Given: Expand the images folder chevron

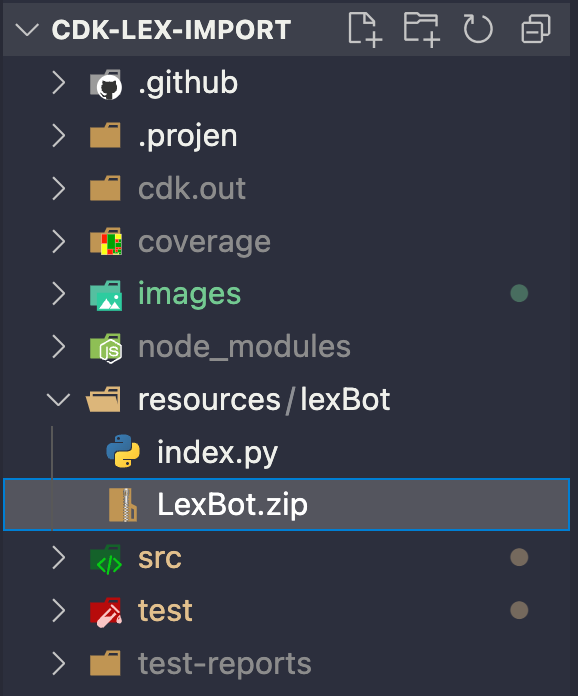Looking at the screenshot, I should [59, 294].
